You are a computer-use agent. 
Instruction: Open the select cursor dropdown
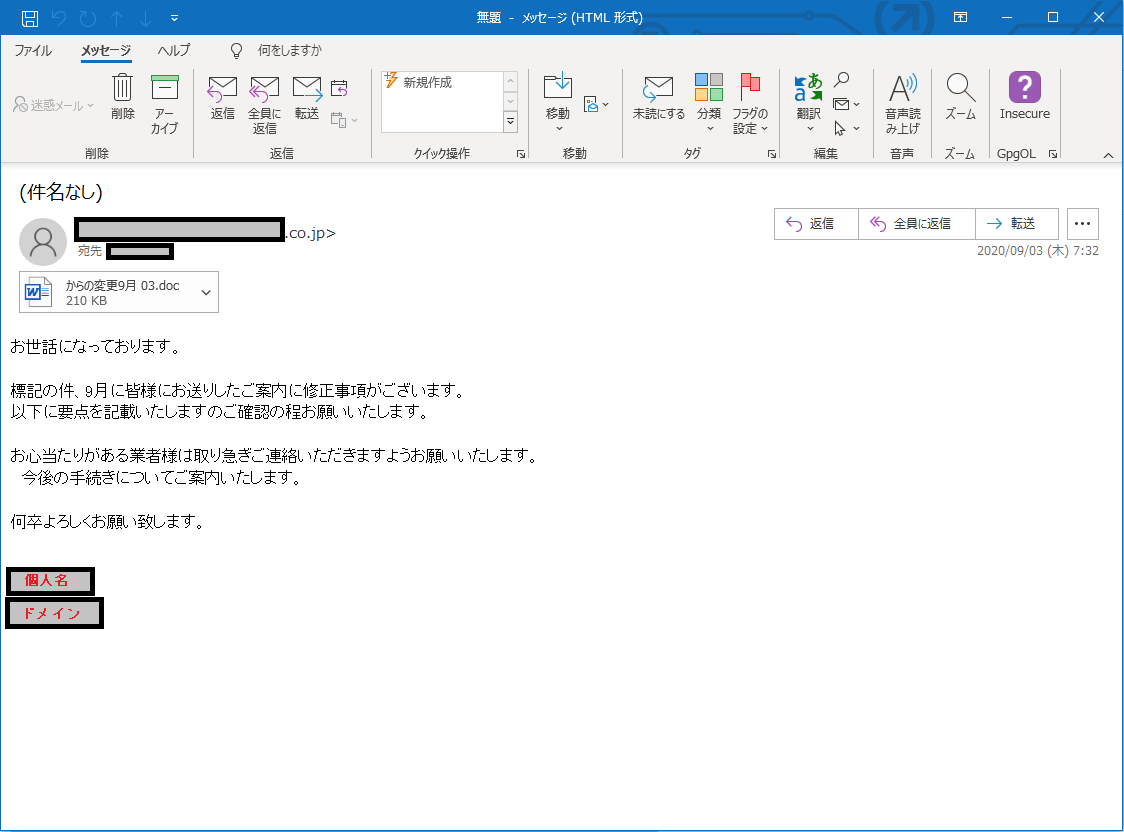(846, 128)
